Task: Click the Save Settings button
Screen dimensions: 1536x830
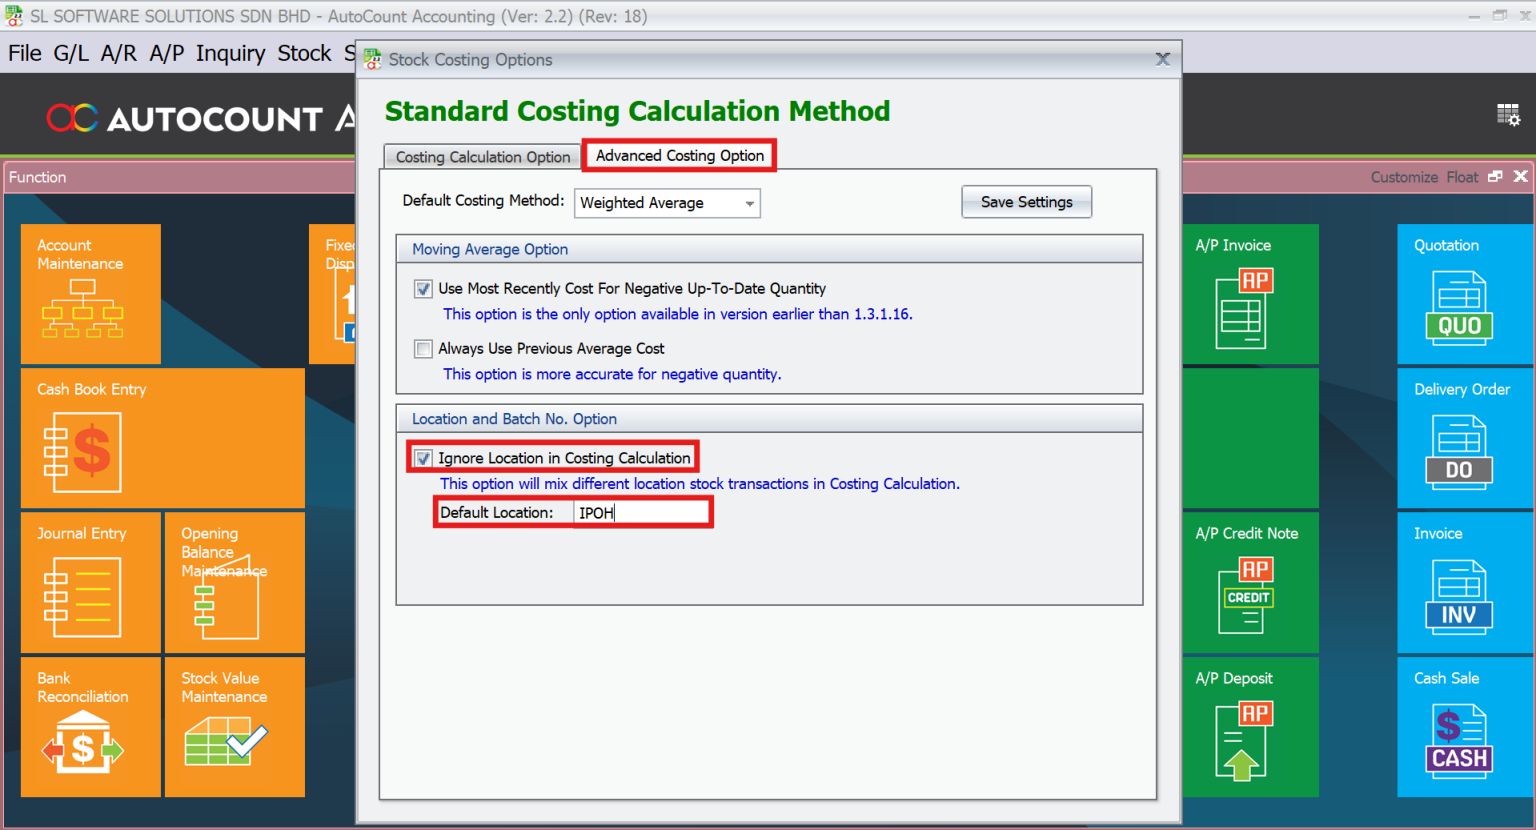Action: 1026,201
